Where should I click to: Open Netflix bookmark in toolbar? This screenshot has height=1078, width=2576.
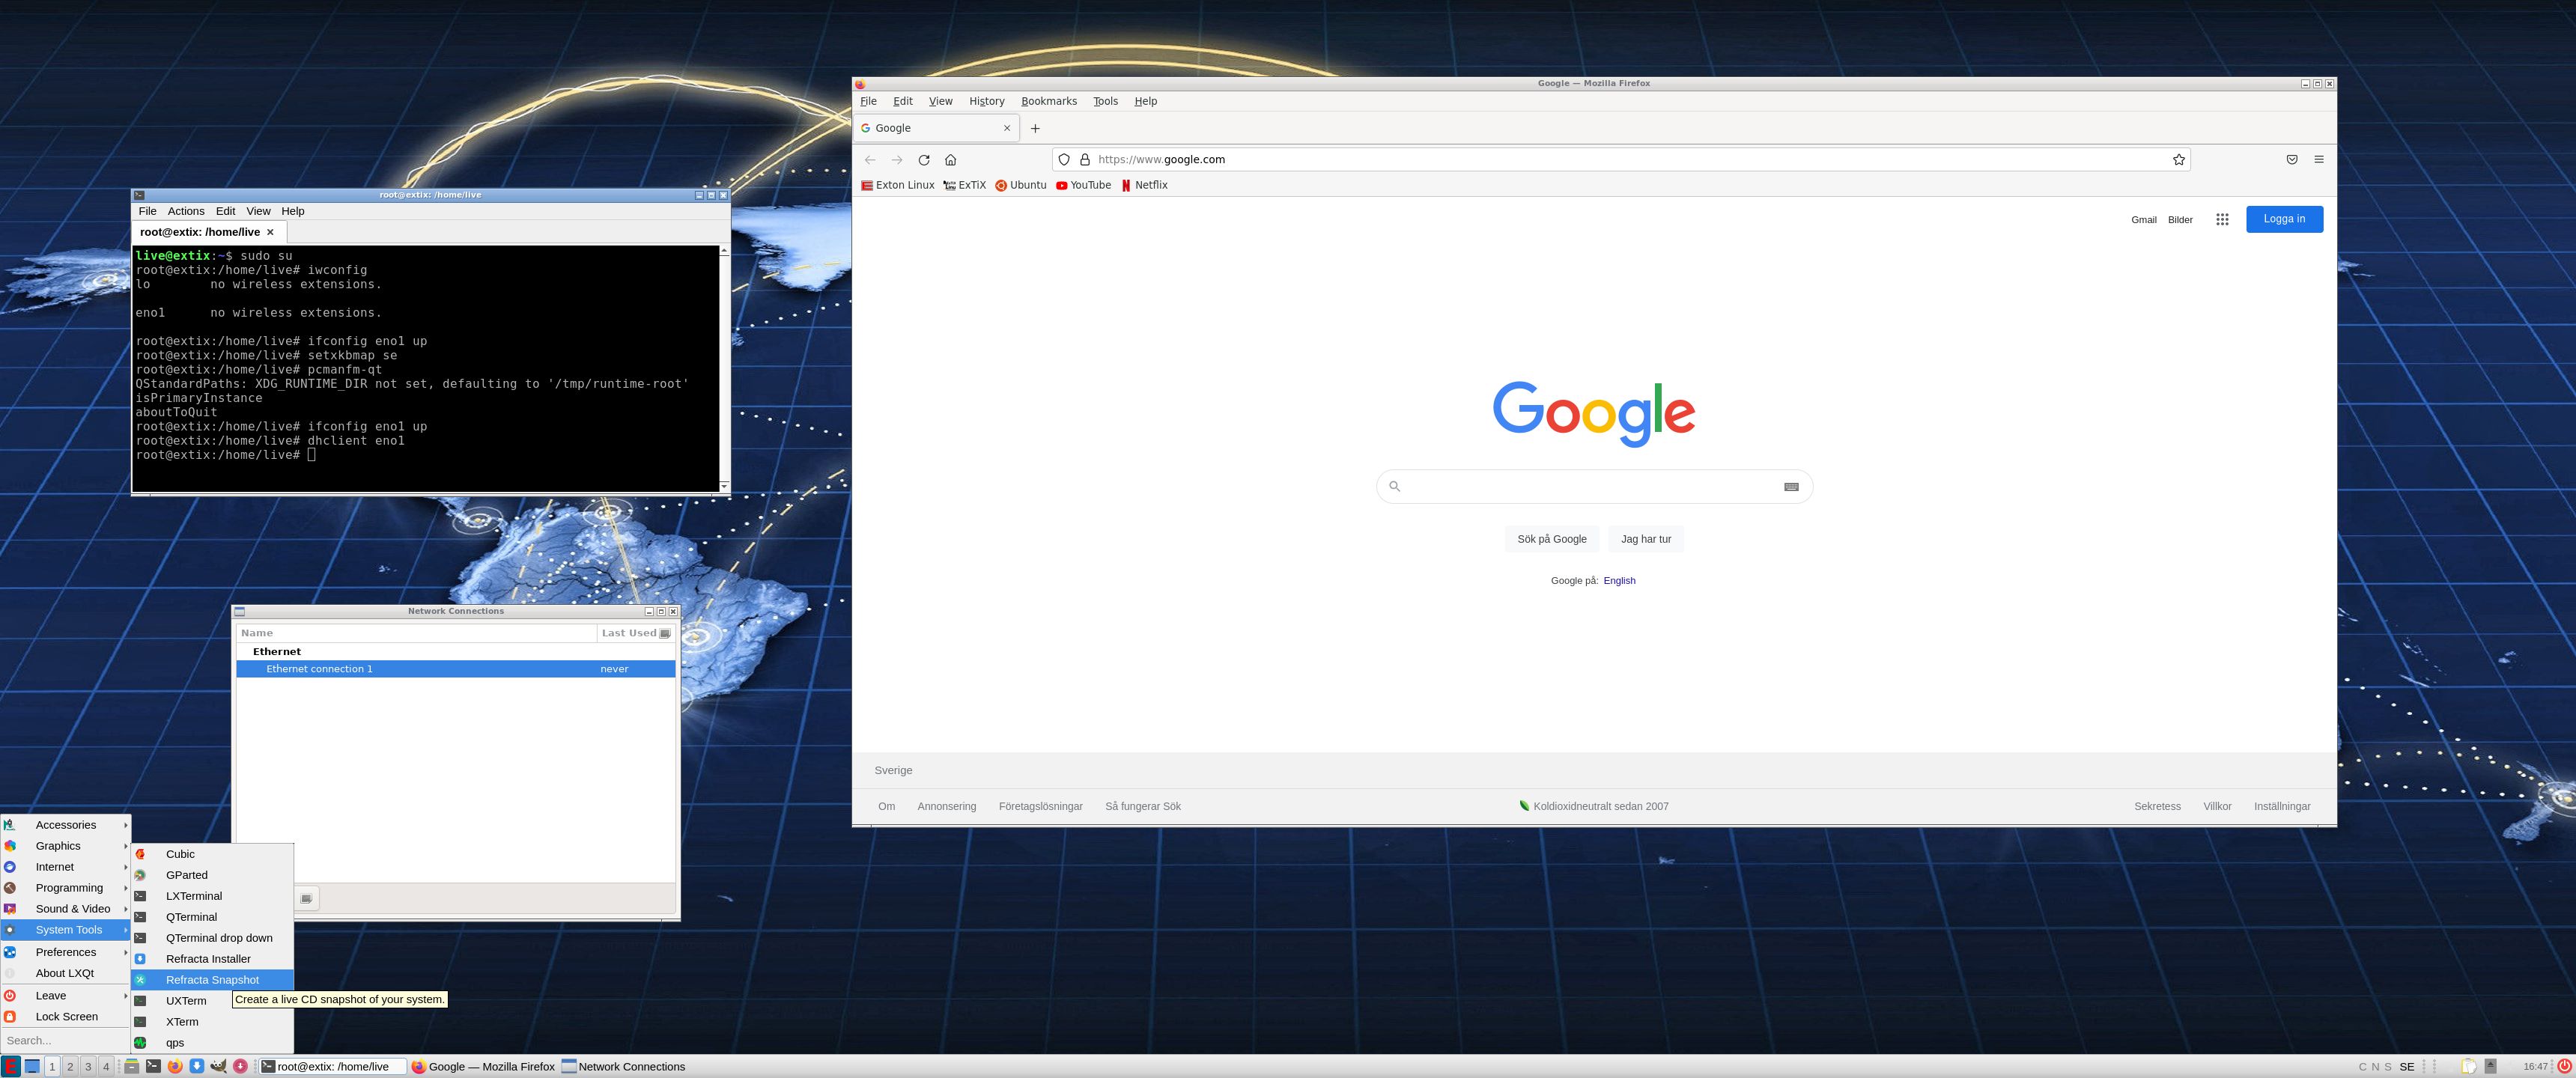[x=1144, y=185]
